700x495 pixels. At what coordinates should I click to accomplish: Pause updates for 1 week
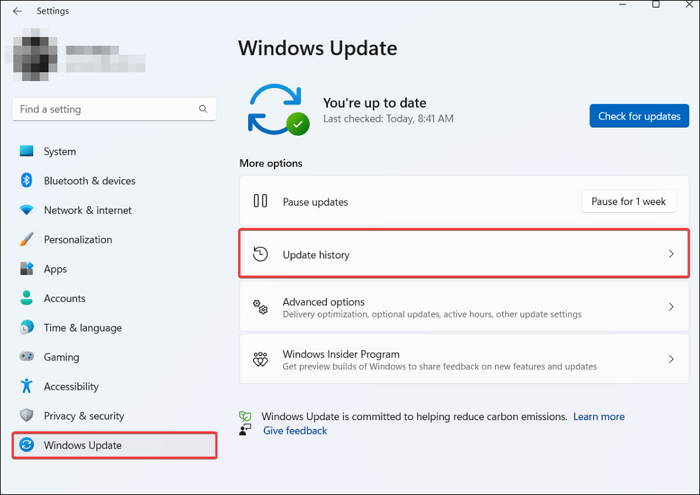pyautogui.click(x=628, y=201)
